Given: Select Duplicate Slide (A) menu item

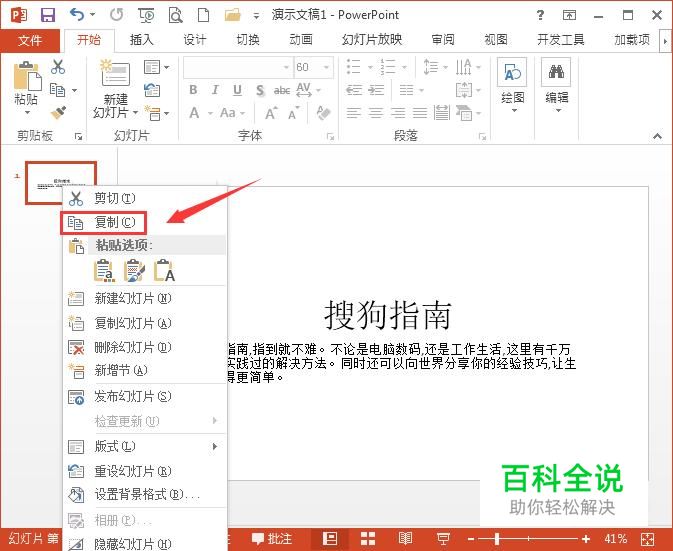Looking at the screenshot, I should coord(144,323).
